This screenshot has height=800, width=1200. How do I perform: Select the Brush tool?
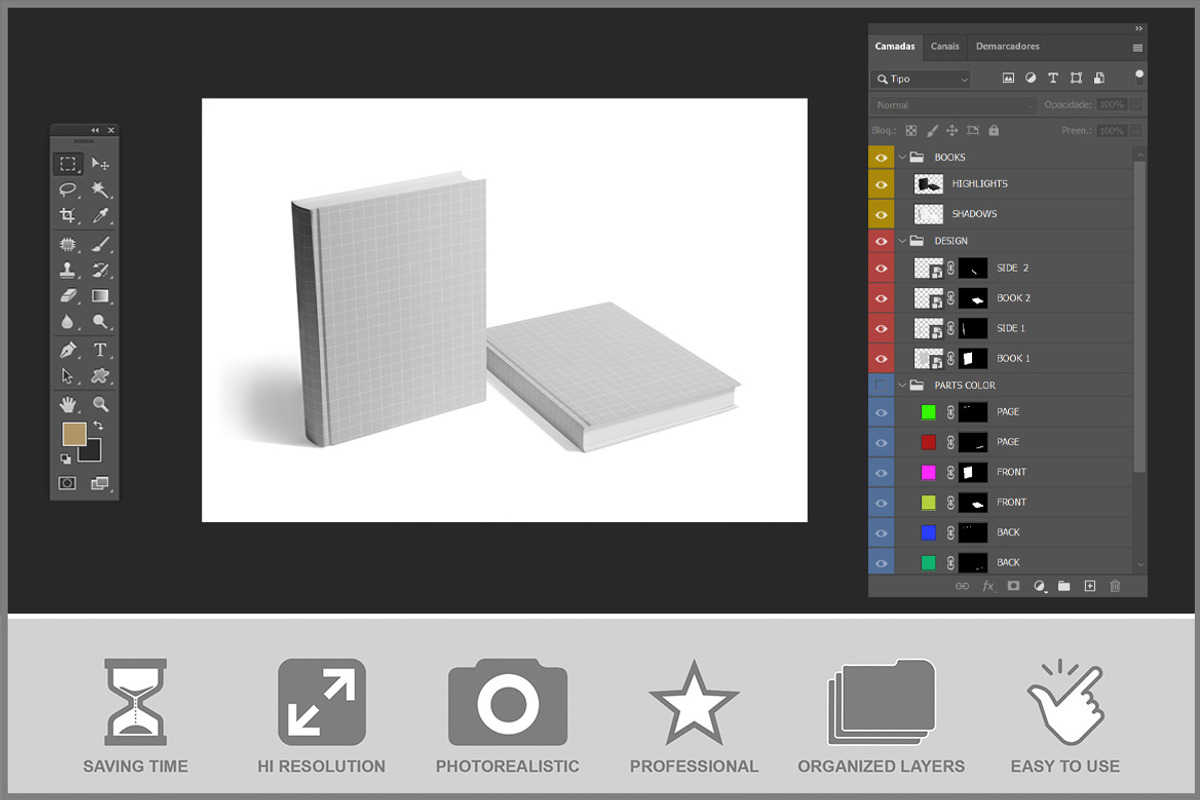pos(100,244)
